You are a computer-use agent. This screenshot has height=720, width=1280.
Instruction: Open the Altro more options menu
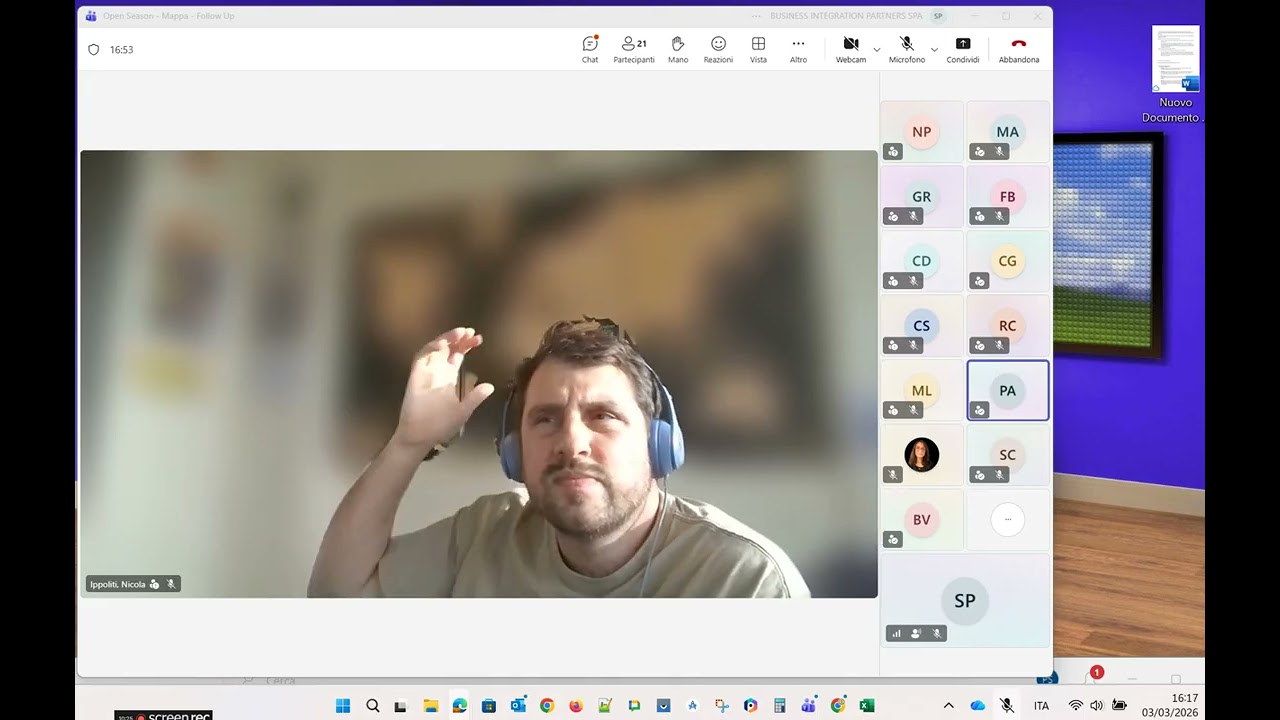[798, 49]
